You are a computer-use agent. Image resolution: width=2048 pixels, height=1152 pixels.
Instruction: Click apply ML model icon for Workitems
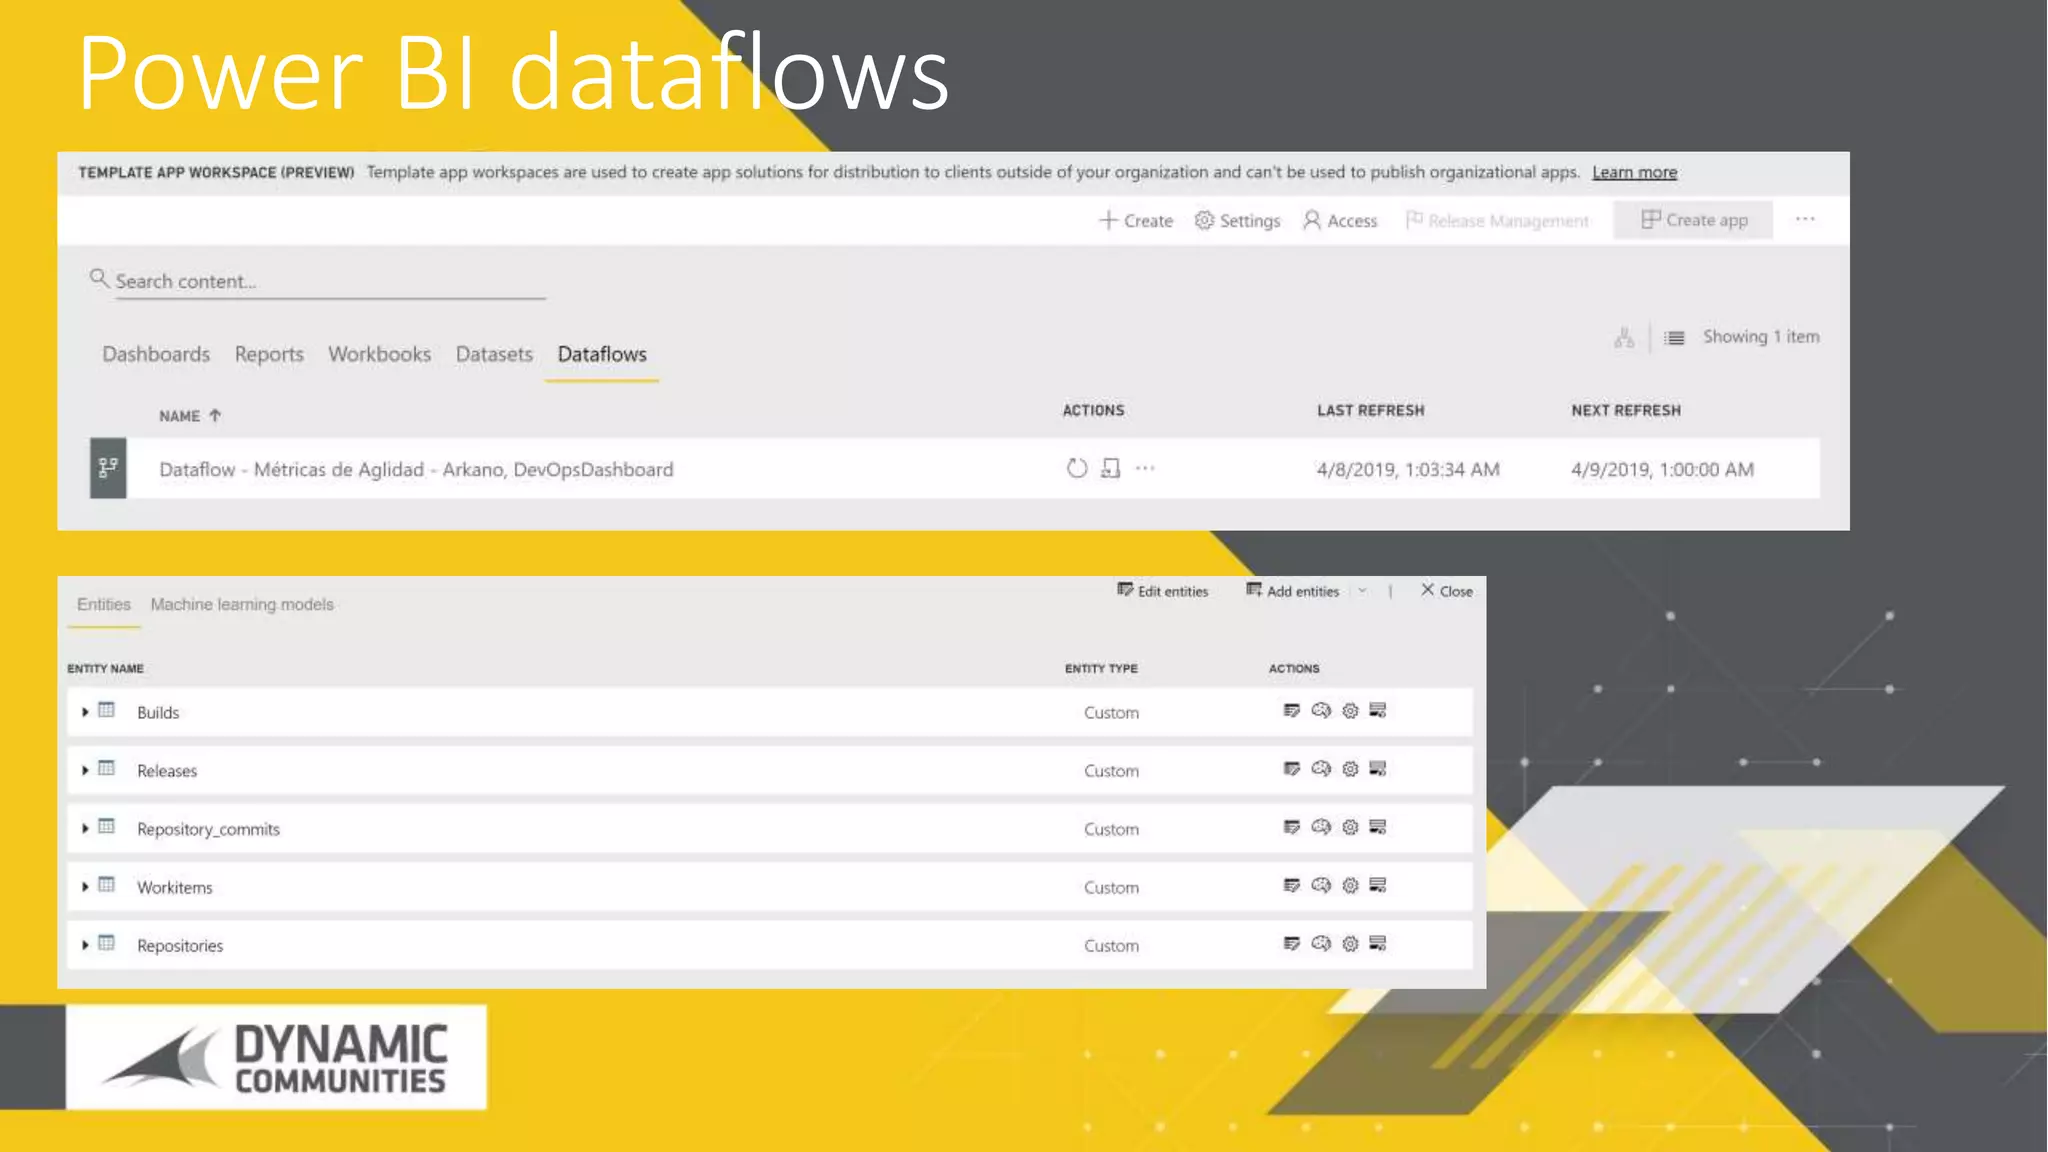1321,886
